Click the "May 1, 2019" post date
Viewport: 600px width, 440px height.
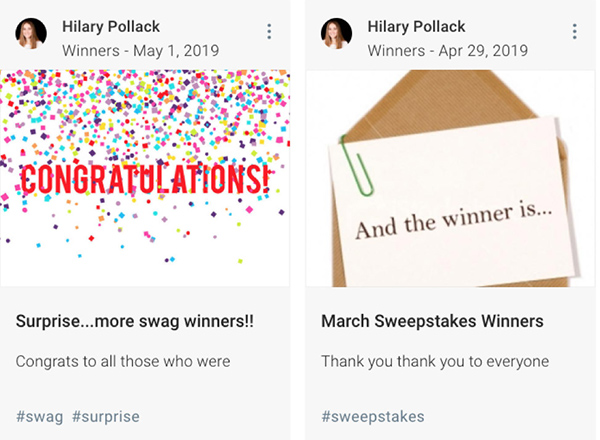pos(177,49)
